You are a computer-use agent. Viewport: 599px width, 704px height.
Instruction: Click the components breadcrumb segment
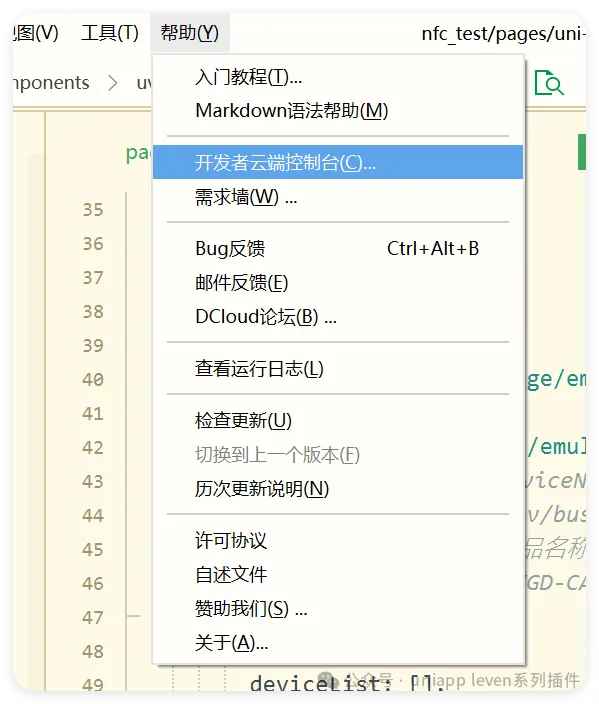(x=51, y=83)
